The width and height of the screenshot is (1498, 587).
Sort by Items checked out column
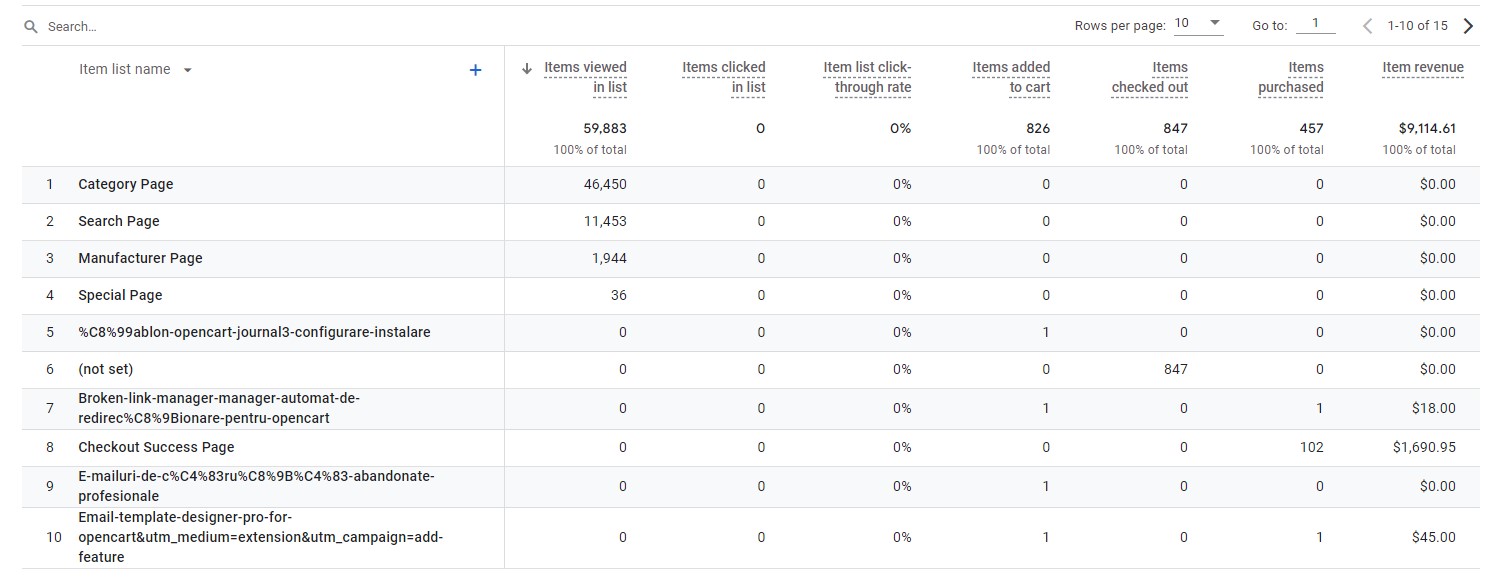pyautogui.click(x=1150, y=77)
